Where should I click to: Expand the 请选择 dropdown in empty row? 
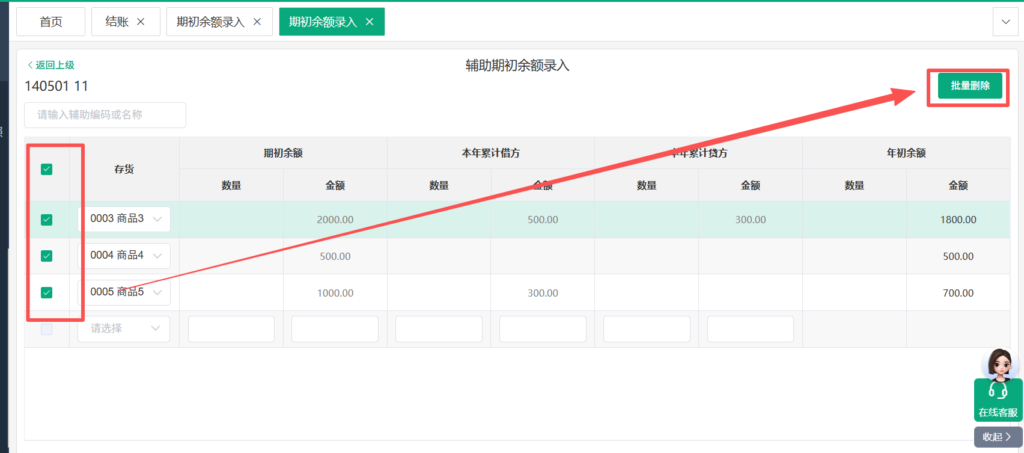coord(124,328)
